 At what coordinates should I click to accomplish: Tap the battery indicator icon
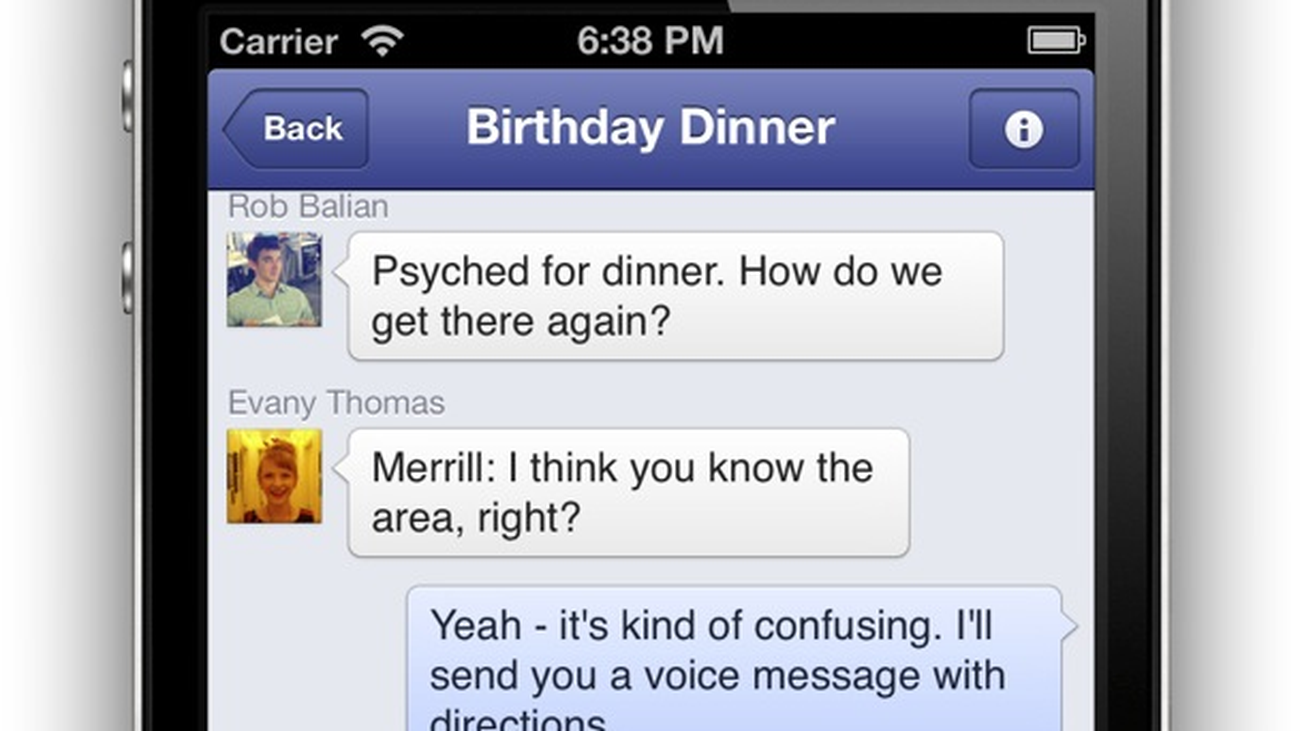[x=1055, y=41]
